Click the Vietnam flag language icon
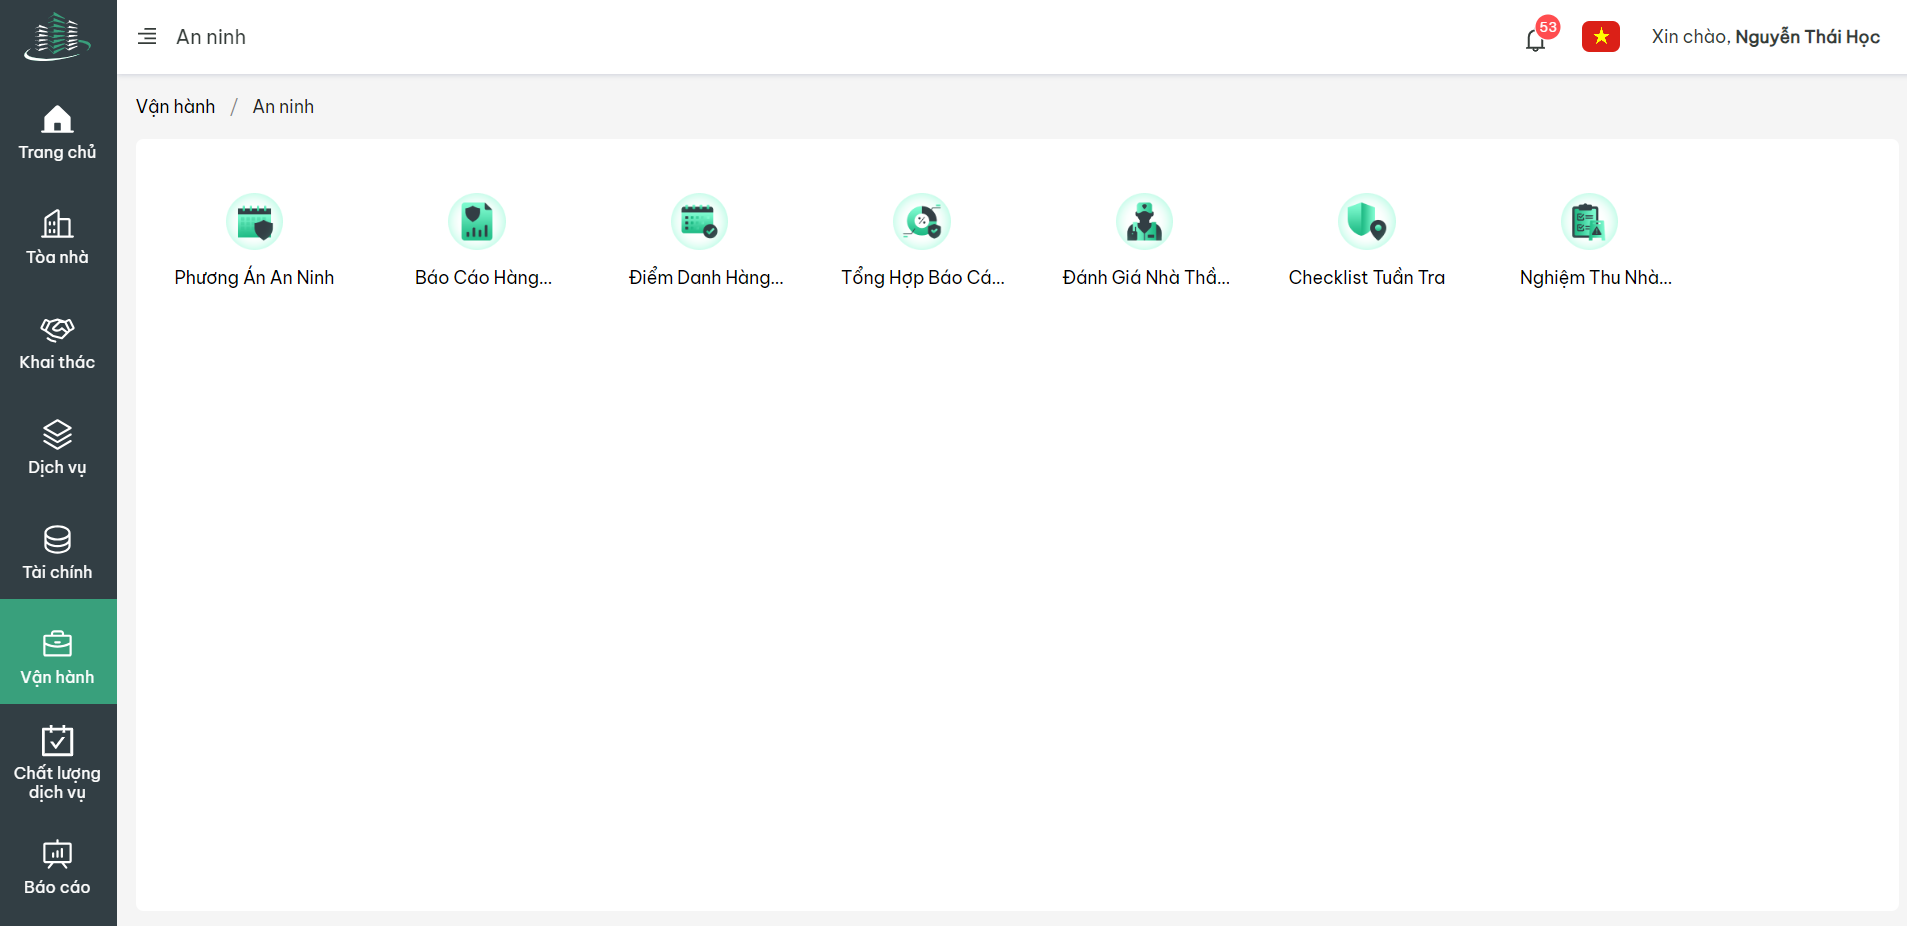1907x926 pixels. pyautogui.click(x=1601, y=37)
